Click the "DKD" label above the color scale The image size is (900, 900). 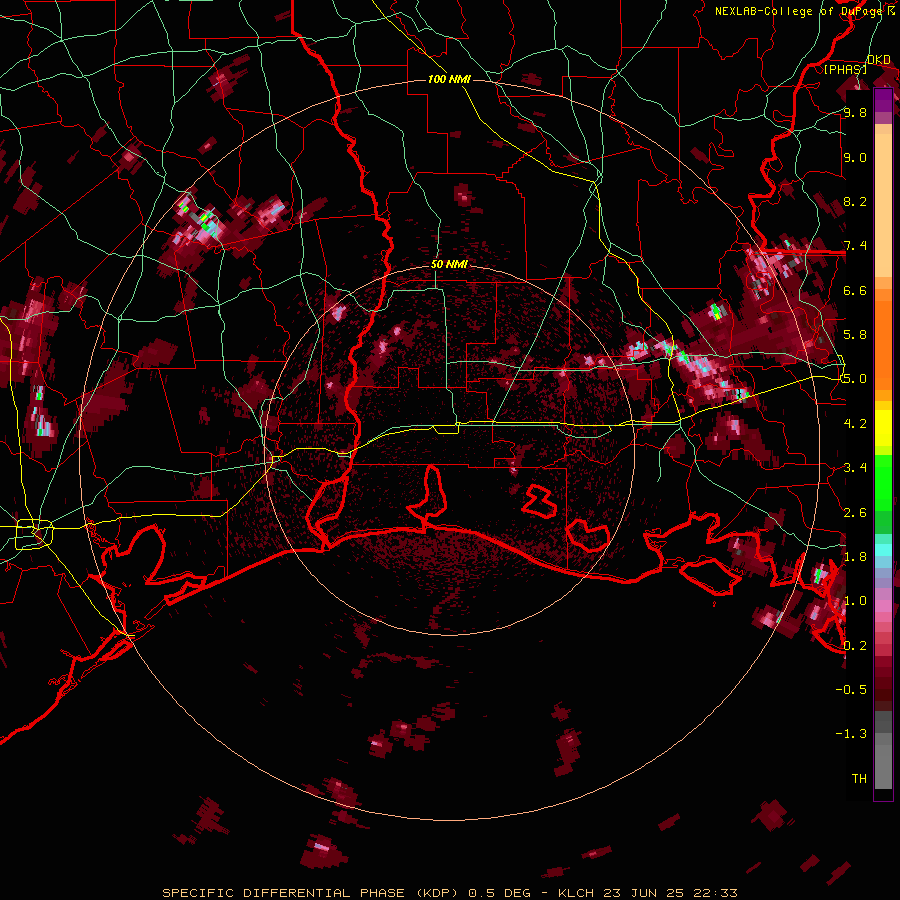coord(879,60)
